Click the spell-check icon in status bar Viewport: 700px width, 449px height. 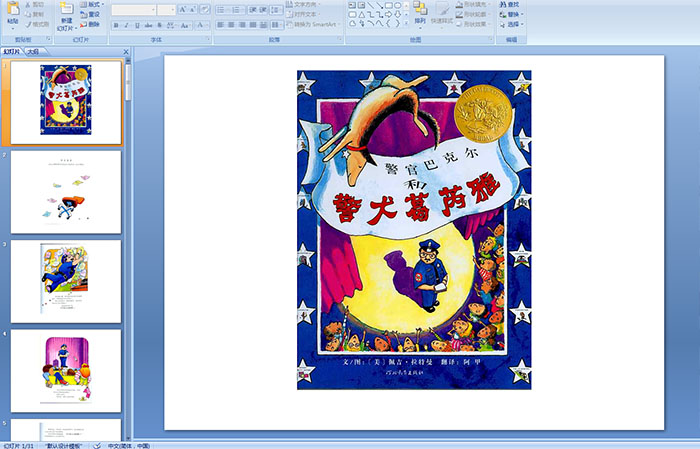pos(97,445)
